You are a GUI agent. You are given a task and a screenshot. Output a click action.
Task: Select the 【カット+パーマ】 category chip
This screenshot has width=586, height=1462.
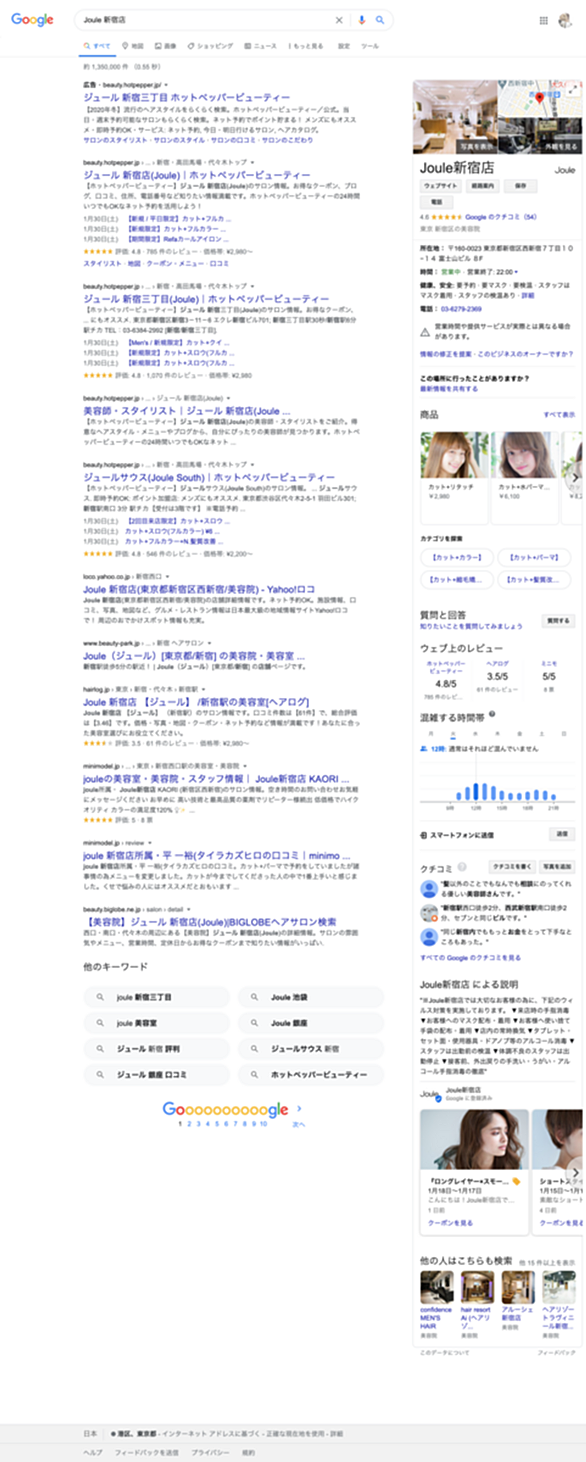click(x=534, y=557)
